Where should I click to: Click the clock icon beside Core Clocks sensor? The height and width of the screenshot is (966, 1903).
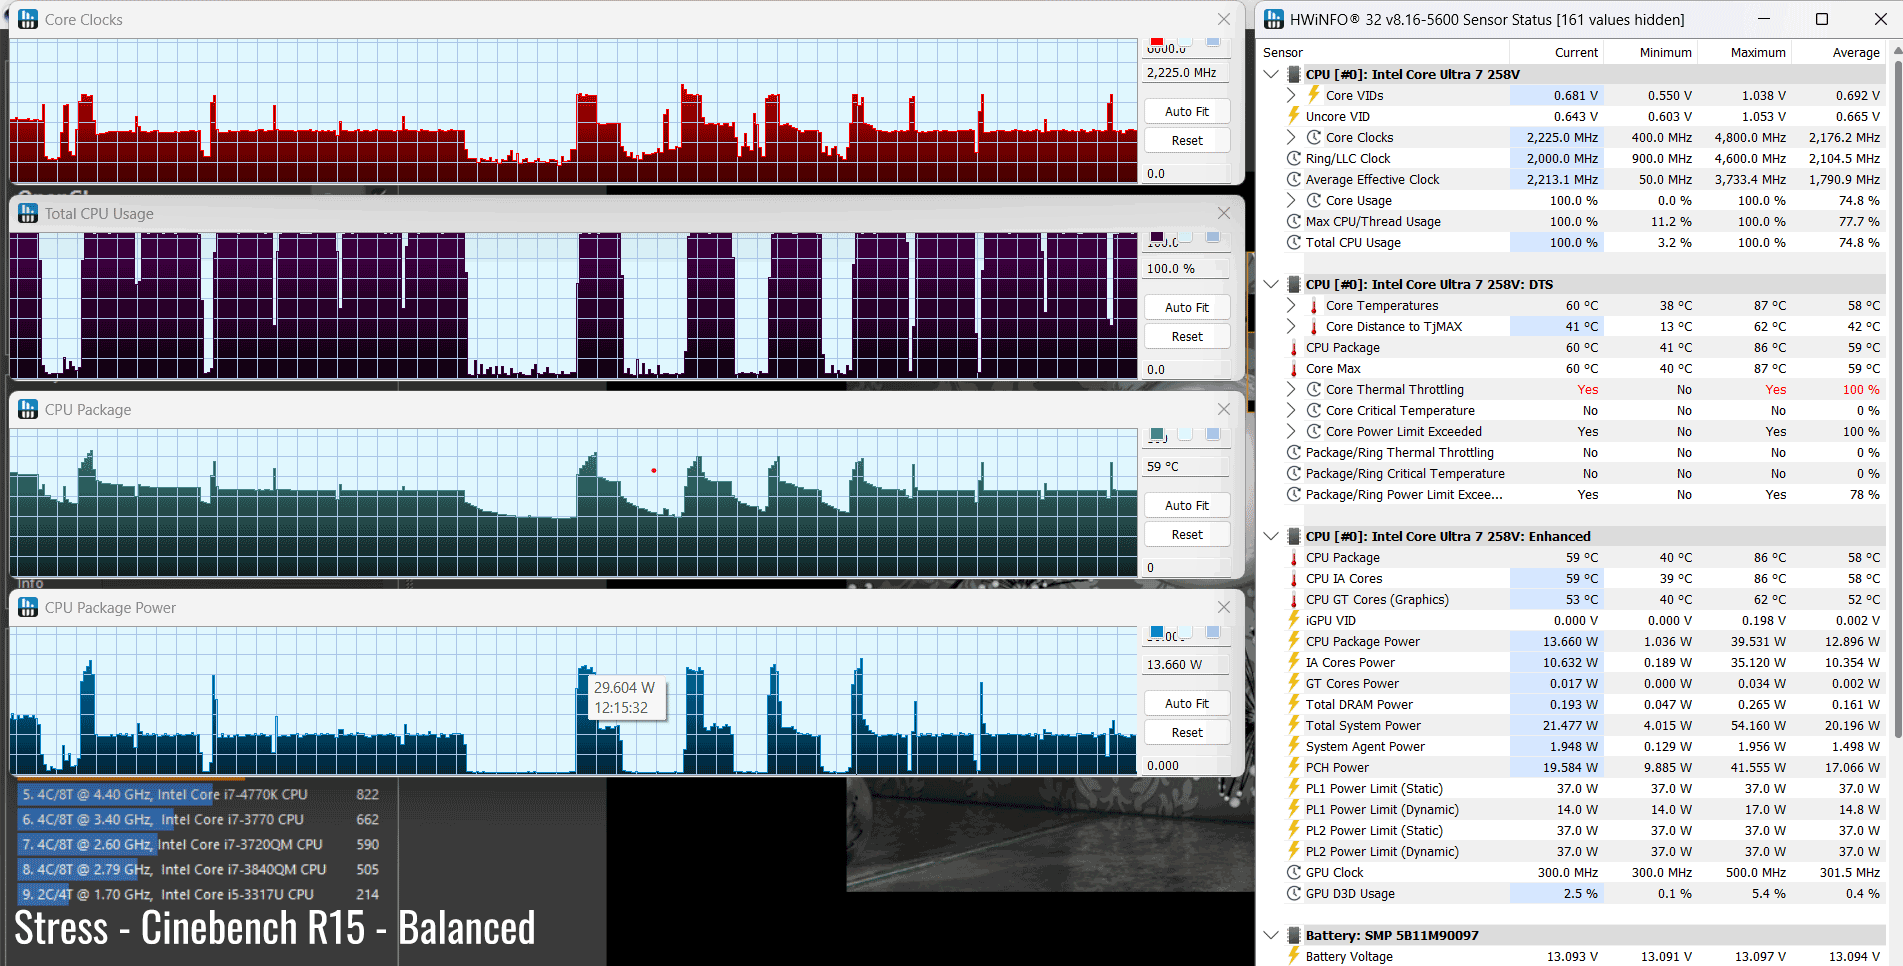pos(1314,137)
